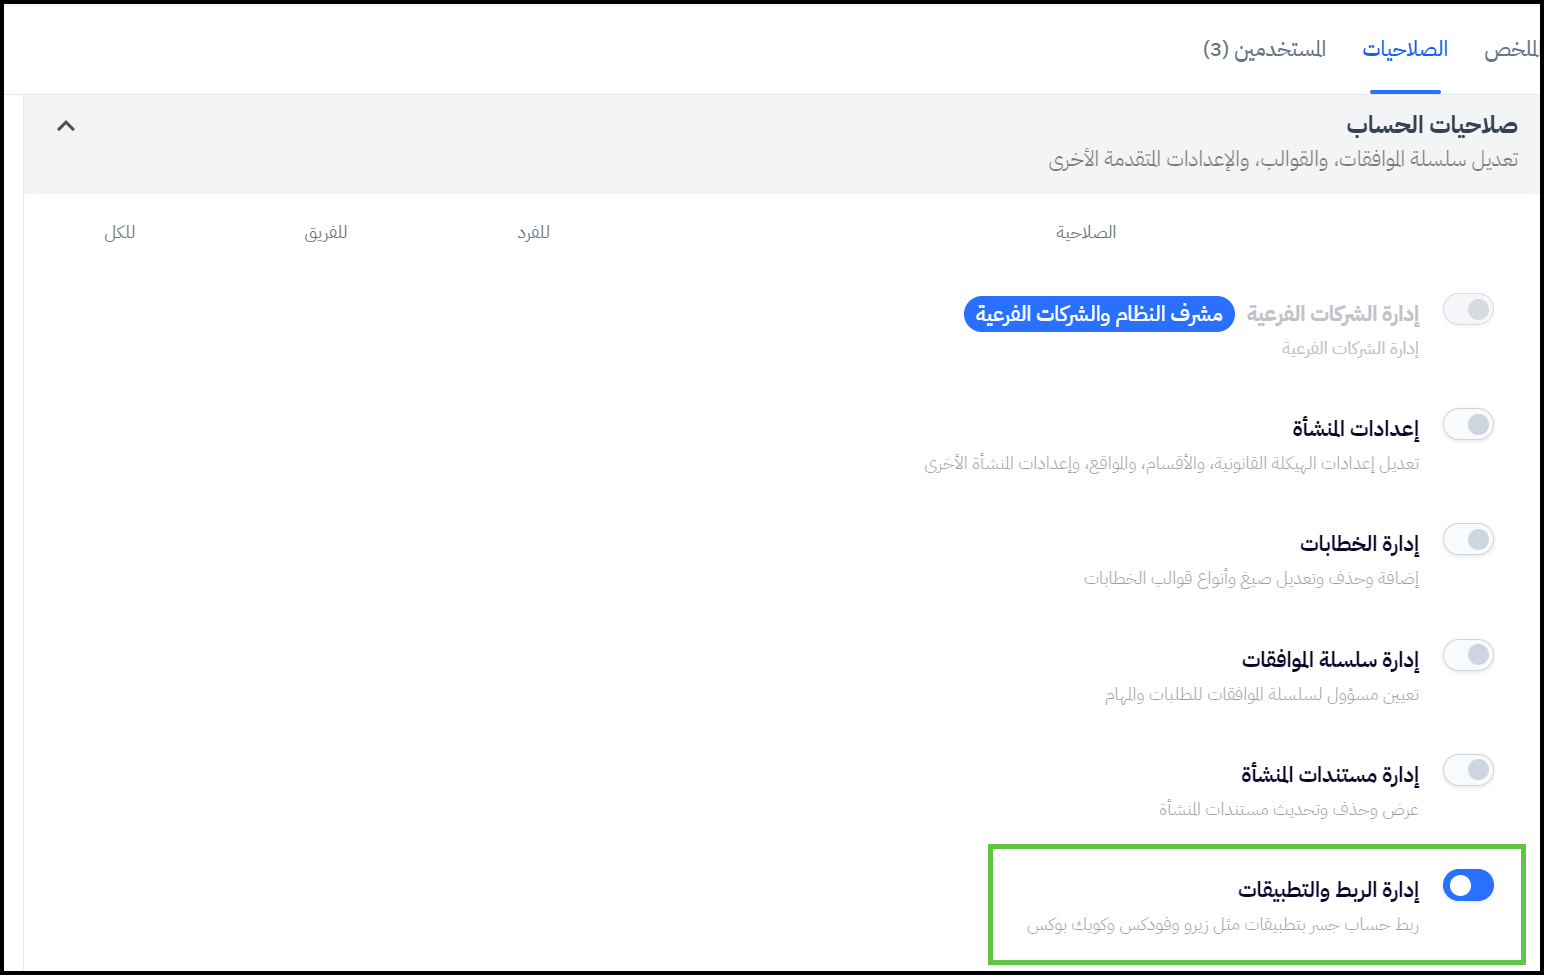Click the للفريق column header
Screen dimensions: 1544x975
click(x=326, y=233)
